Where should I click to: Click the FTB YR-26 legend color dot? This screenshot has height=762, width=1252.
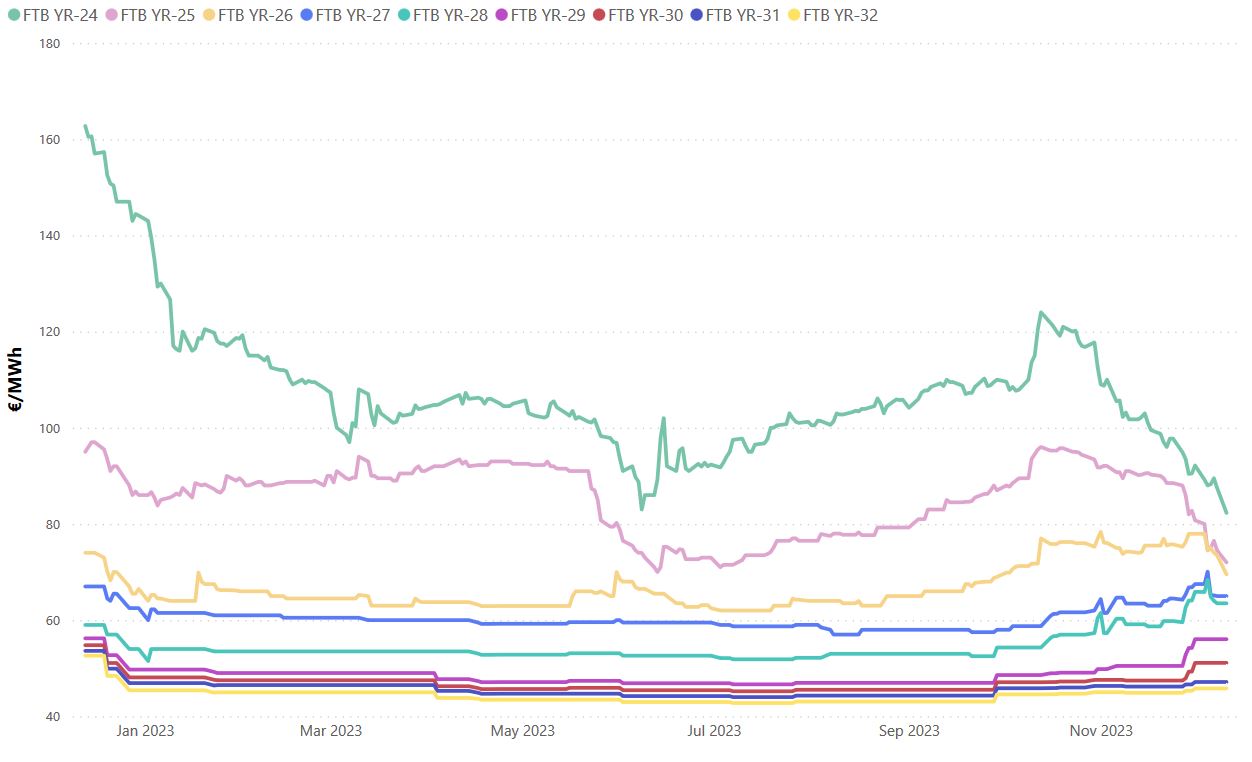click(x=209, y=15)
